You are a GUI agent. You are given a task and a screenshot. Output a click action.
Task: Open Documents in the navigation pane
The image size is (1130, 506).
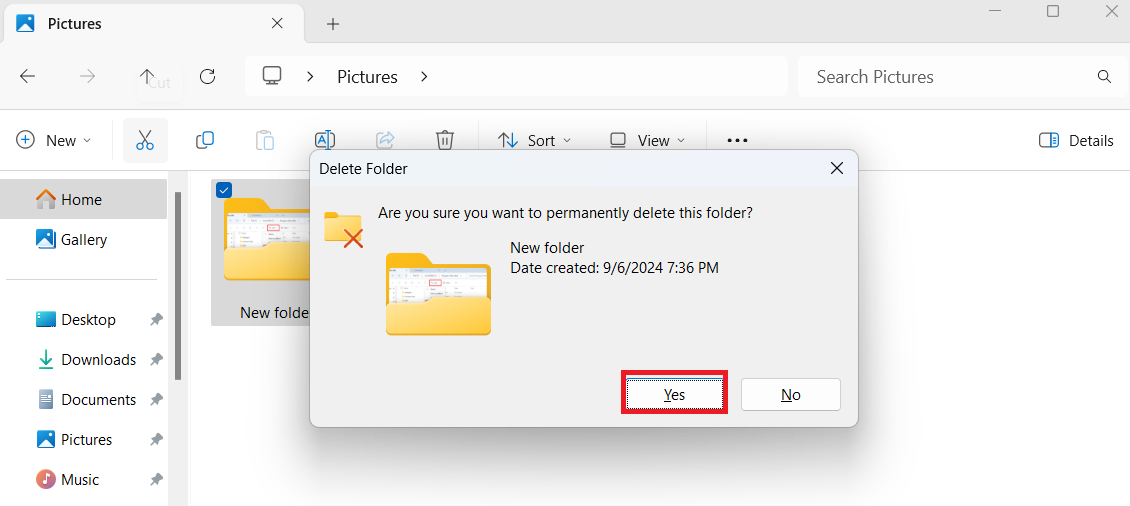(84, 399)
